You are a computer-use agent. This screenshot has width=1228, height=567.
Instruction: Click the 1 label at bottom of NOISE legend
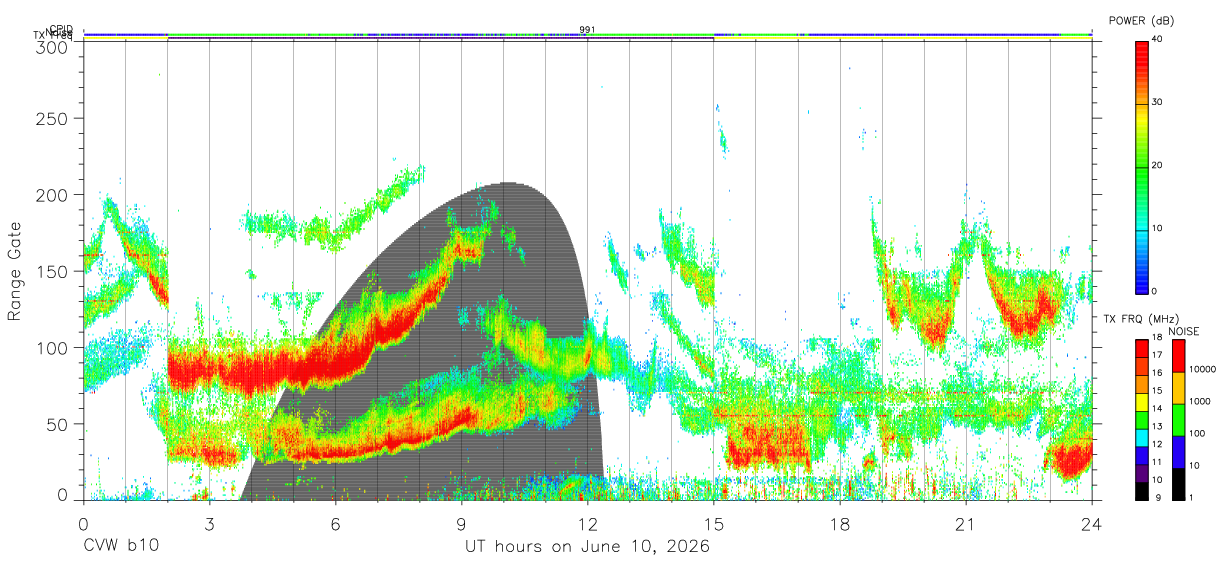coord(1189,497)
